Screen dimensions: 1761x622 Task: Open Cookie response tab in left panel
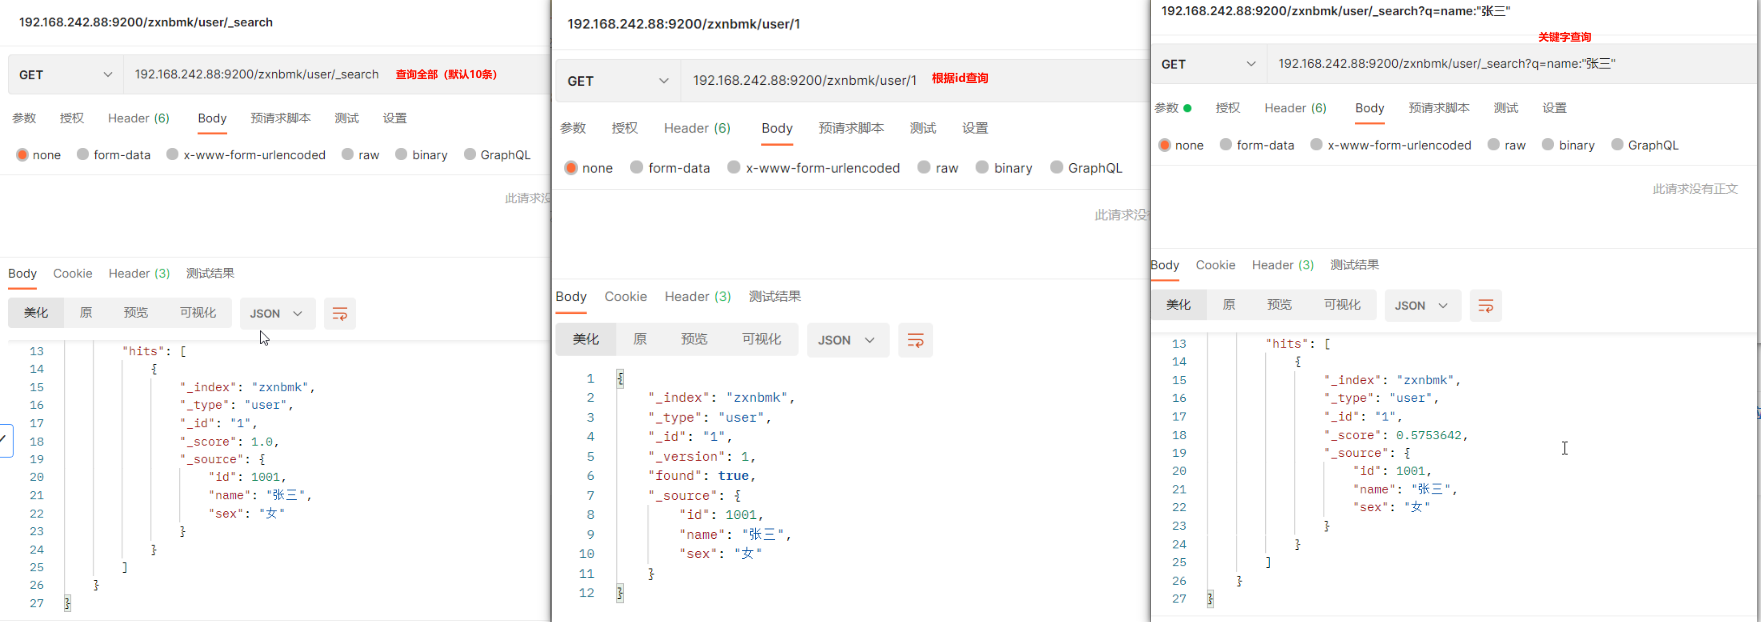[73, 273]
